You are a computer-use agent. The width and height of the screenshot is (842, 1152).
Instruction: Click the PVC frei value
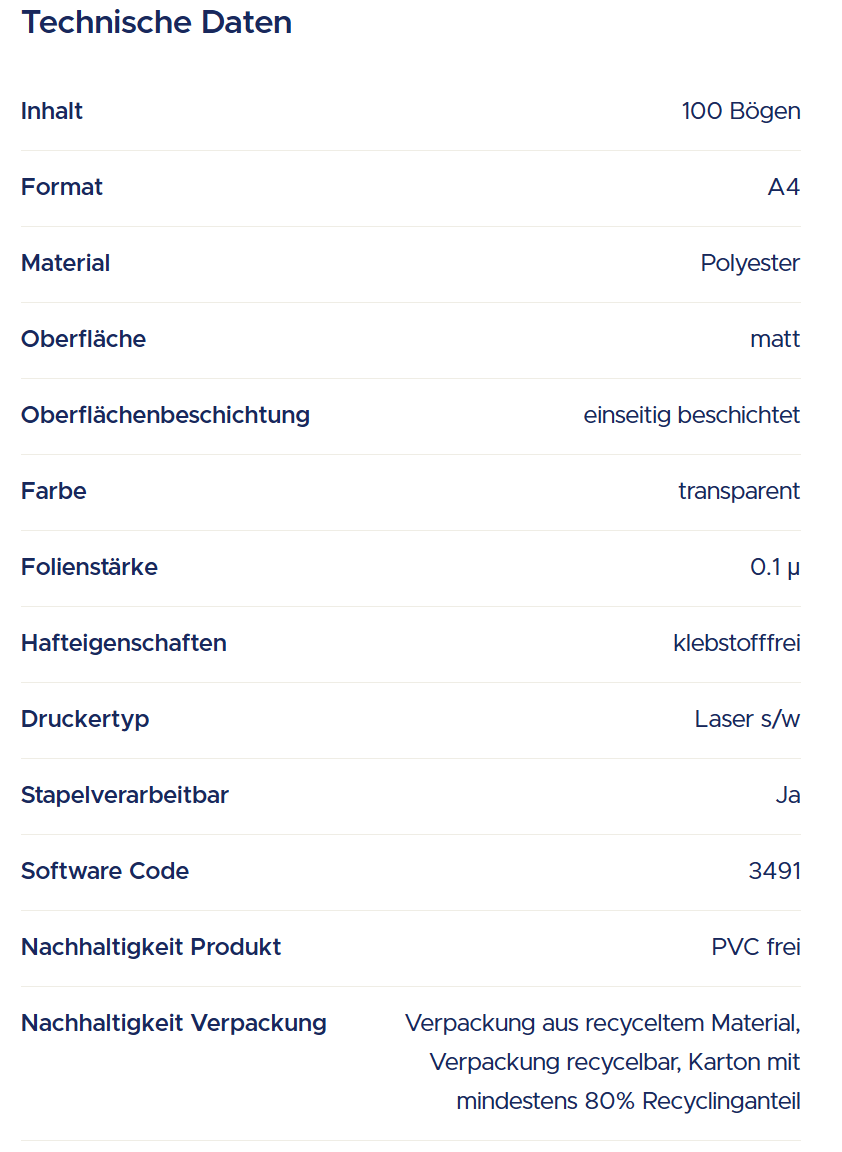click(756, 947)
